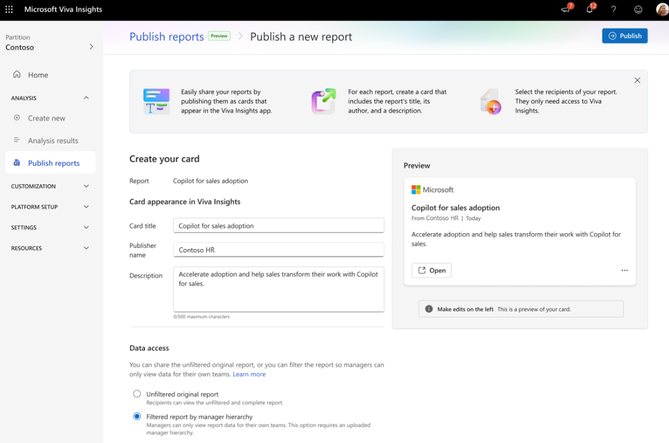Click the Data access heading
Viewport: 669px width, 443px height.
[x=149, y=348]
